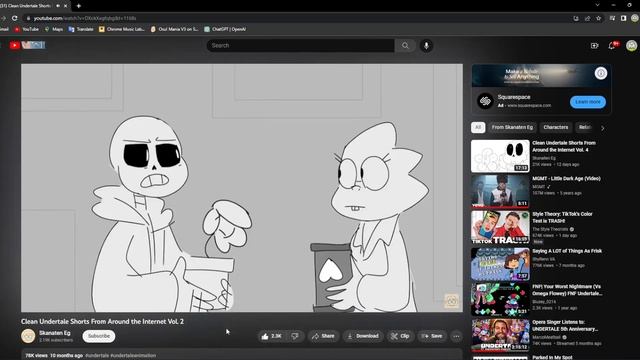640x360 pixels.
Task: Open the Osu! Mania V3 bookmark
Action: coord(174,29)
